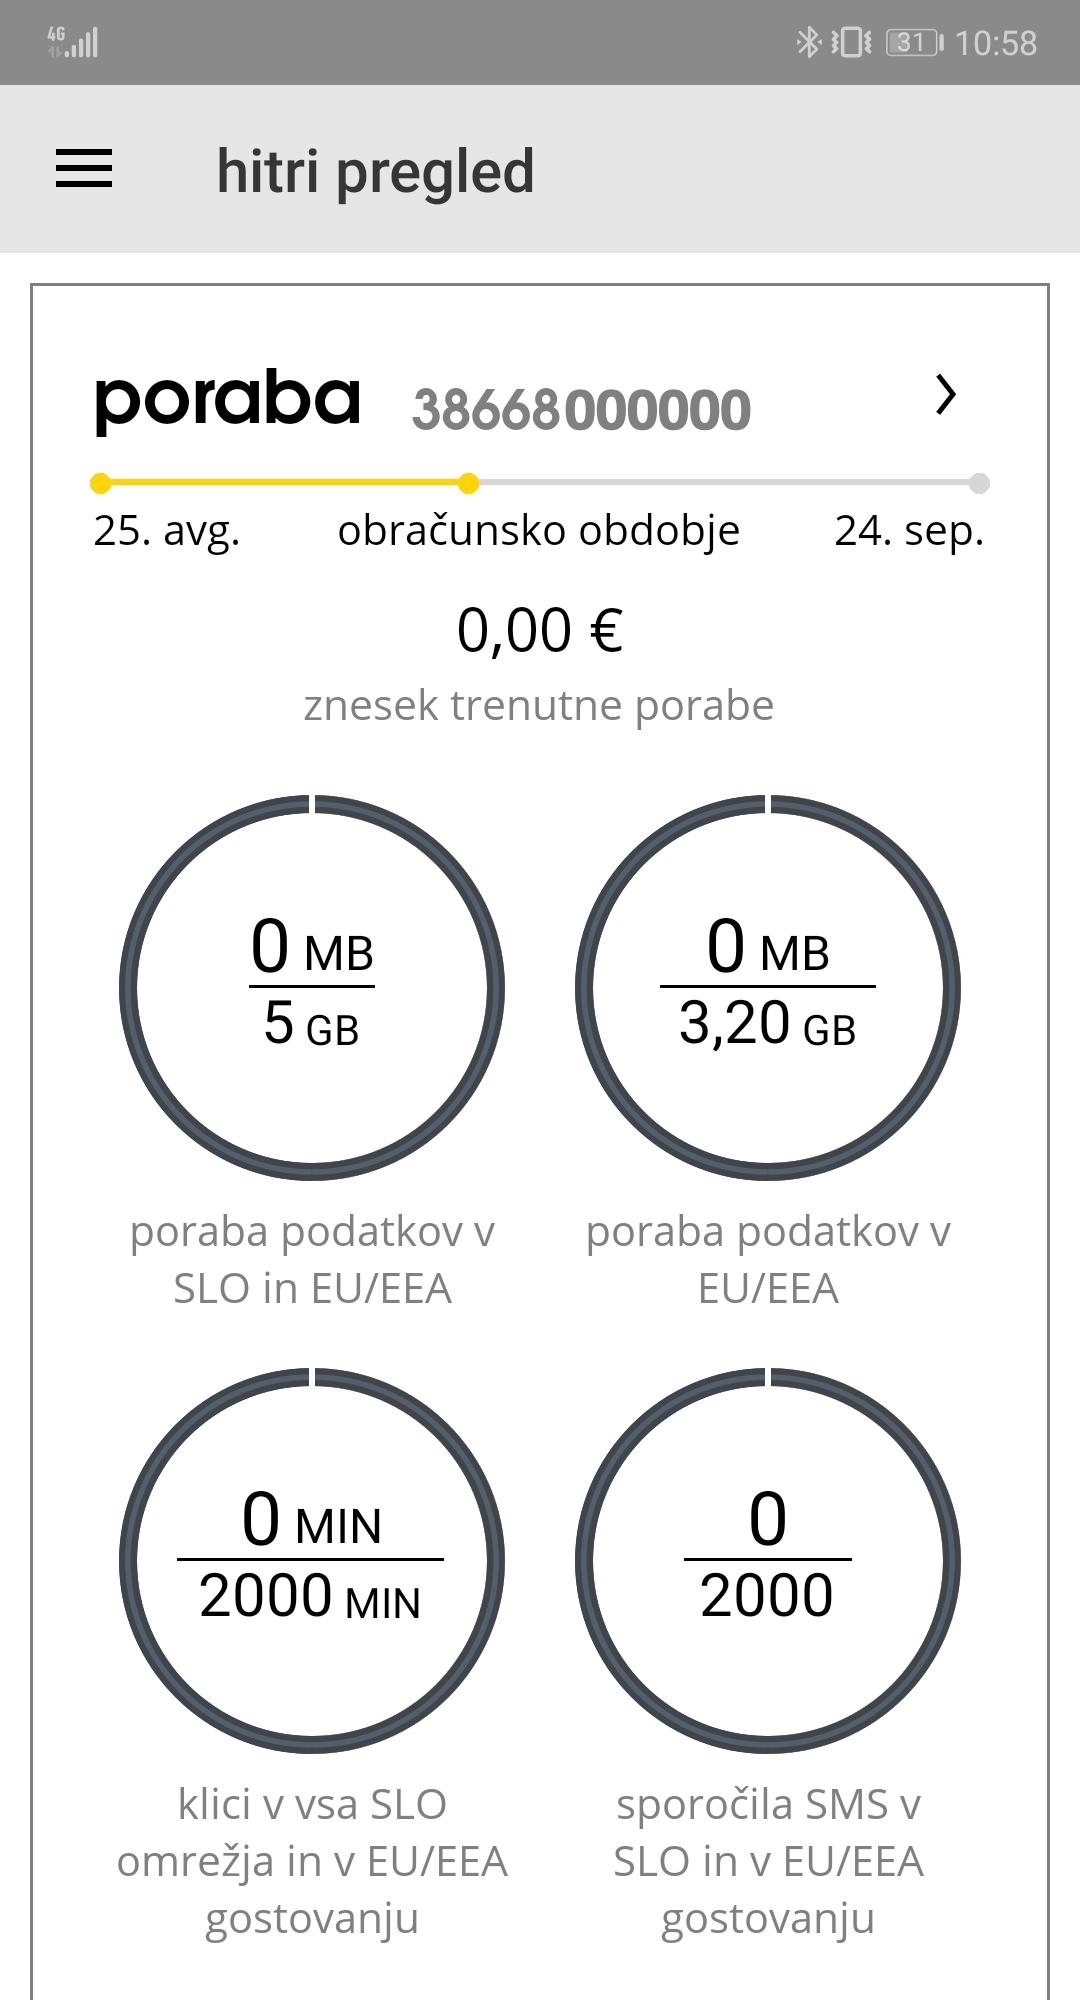1080x2000 pixels.
Task: Open the hamburger navigation menu
Action: 84,169
